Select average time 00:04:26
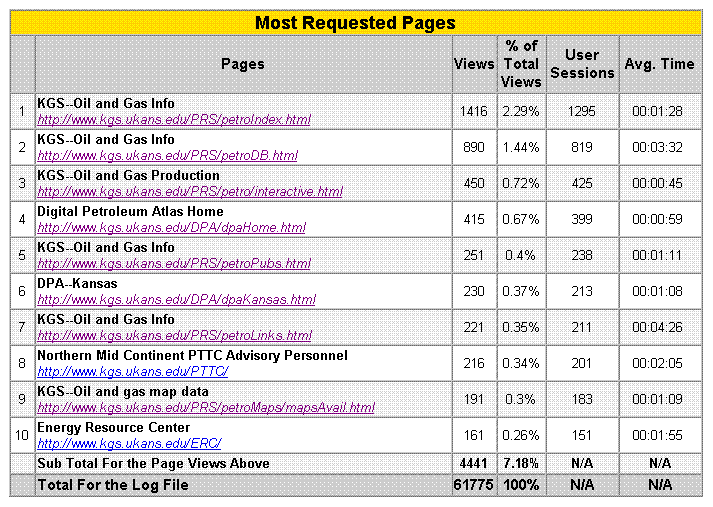Image resolution: width=713 pixels, height=507 pixels. pyautogui.click(x=658, y=327)
